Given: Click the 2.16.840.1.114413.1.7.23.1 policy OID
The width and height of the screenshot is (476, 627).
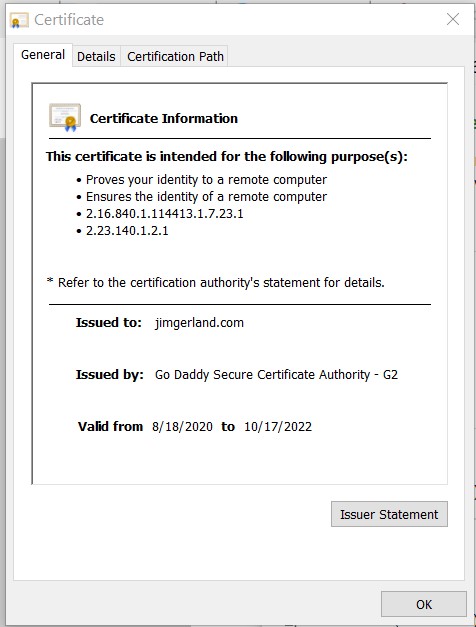Looking at the screenshot, I should pos(164,214).
